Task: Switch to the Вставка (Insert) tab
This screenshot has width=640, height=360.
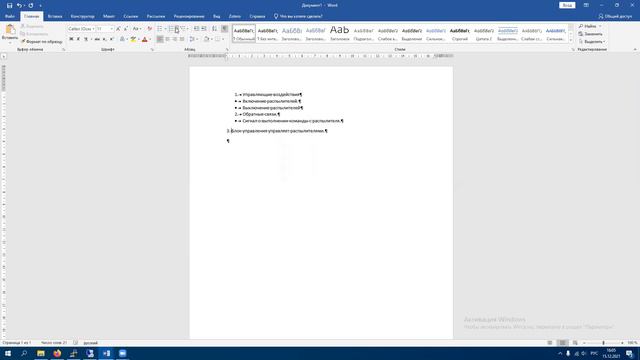Action: (55, 16)
